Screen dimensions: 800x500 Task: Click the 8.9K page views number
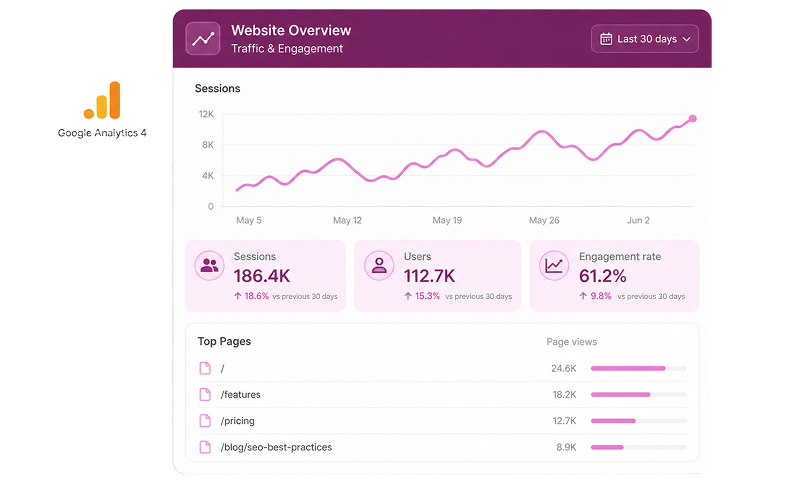click(566, 447)
